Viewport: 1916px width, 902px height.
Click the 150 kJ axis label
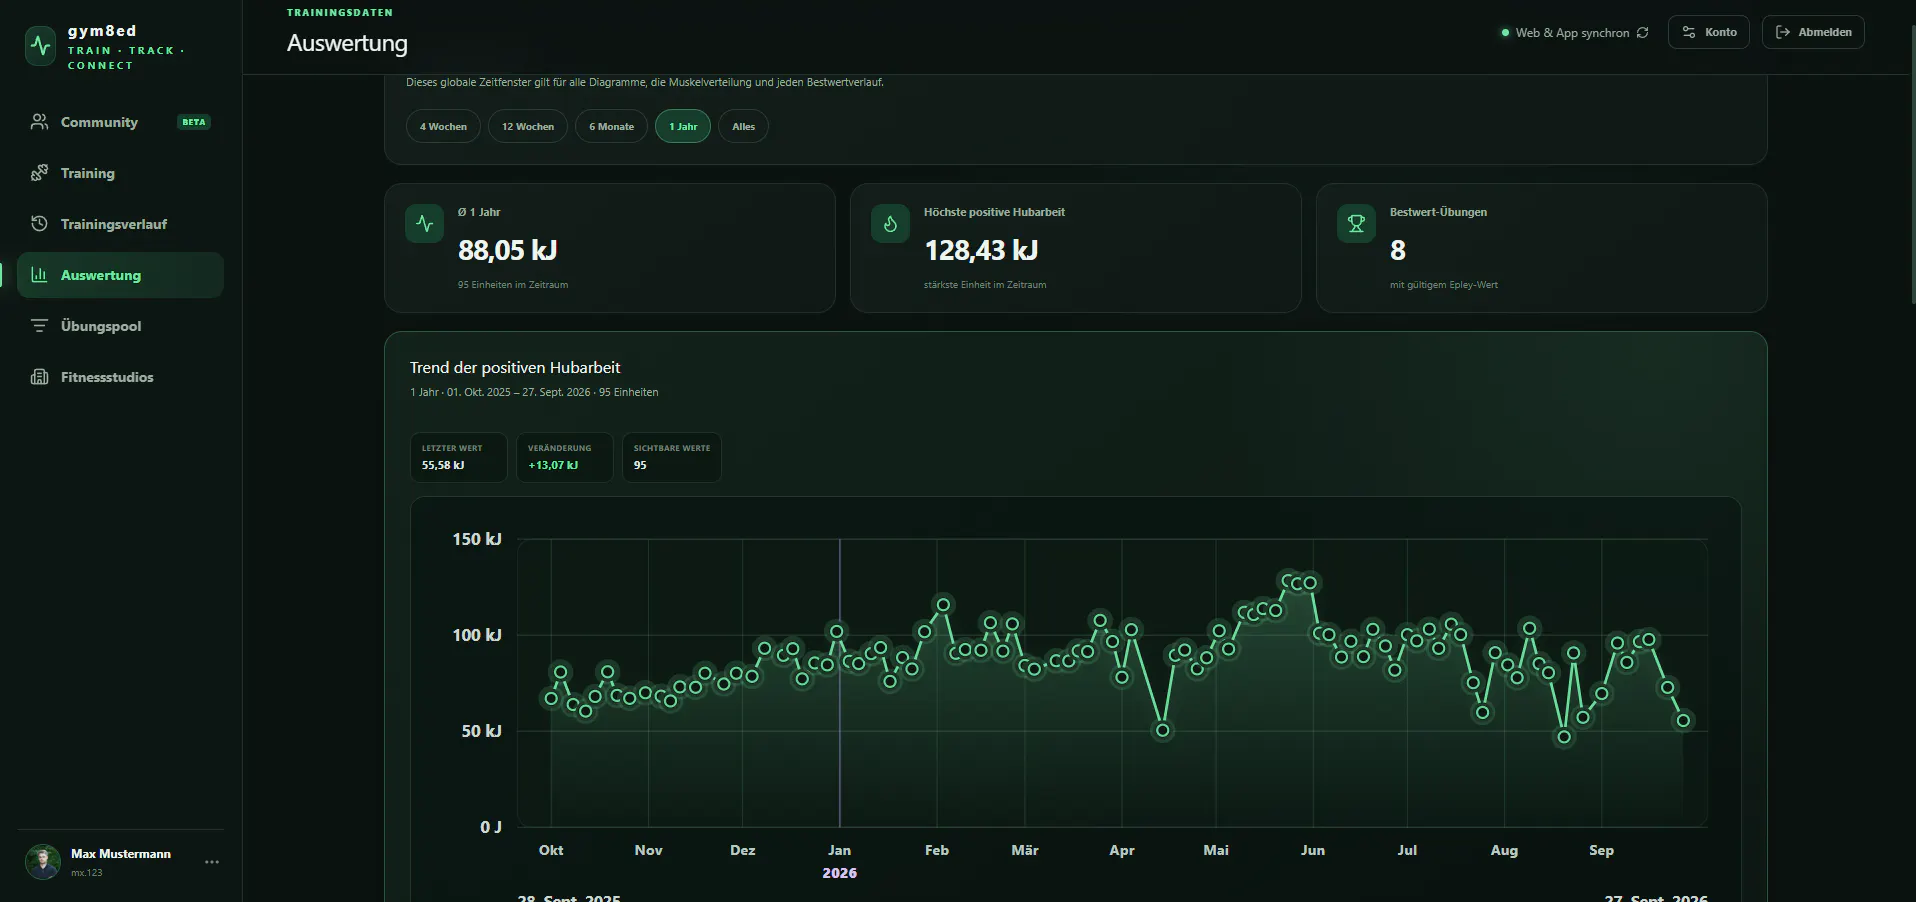pyautogui.click(x=477, y=539)
